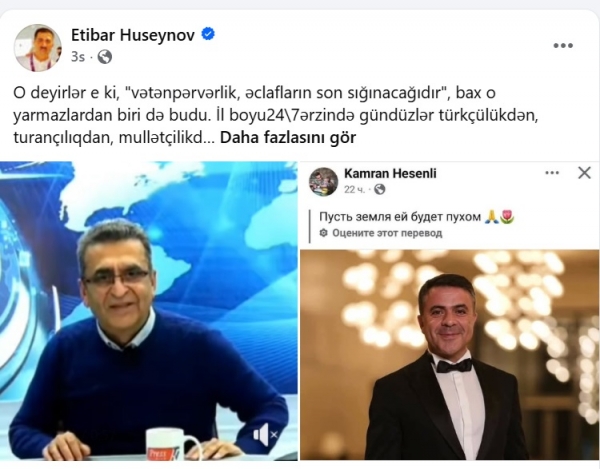The width and height of the screenshot is (600, 469).
Task: Click the 22 ч. timestamp
Action: pyautogui.click(x=354, y=189)
